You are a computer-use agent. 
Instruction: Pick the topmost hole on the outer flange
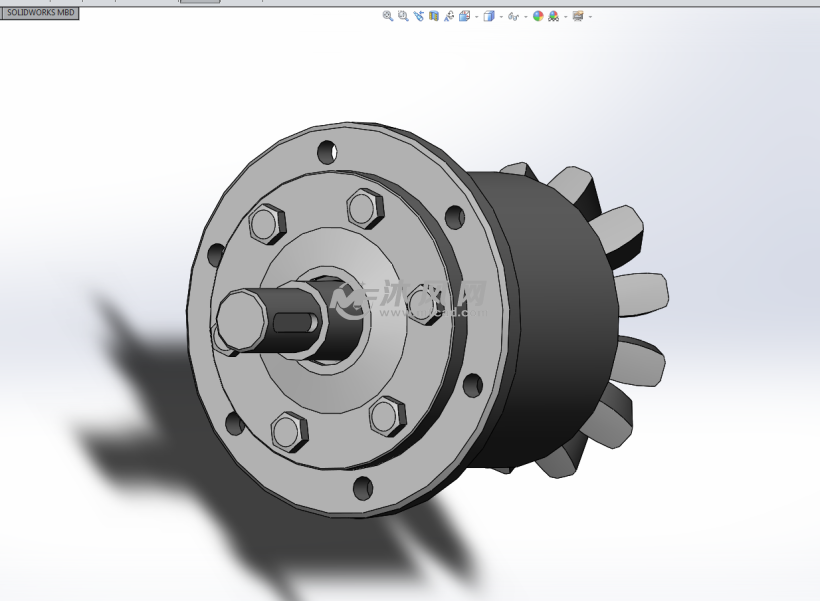[327, 152]
